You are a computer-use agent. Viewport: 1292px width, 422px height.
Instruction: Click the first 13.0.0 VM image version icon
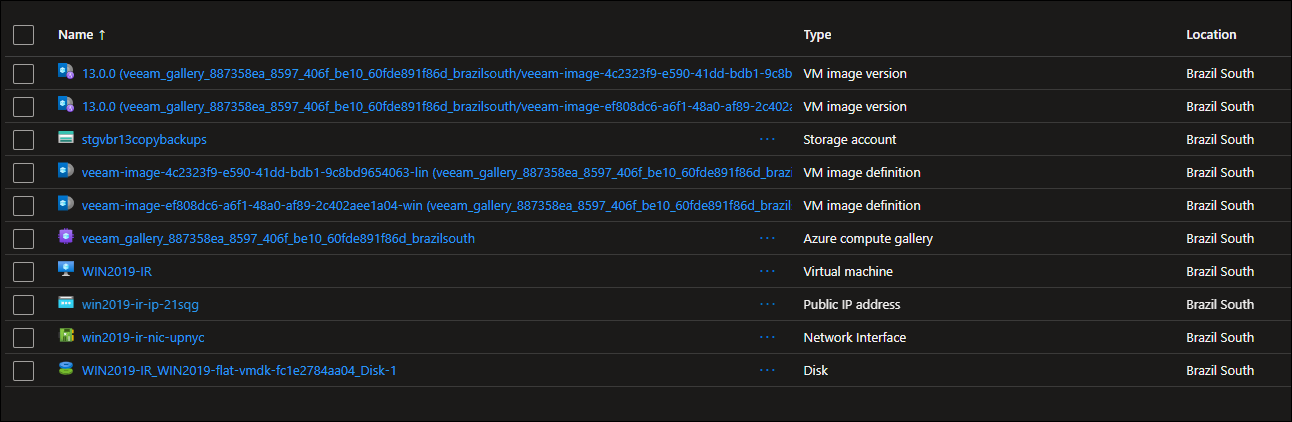(66, 73)
